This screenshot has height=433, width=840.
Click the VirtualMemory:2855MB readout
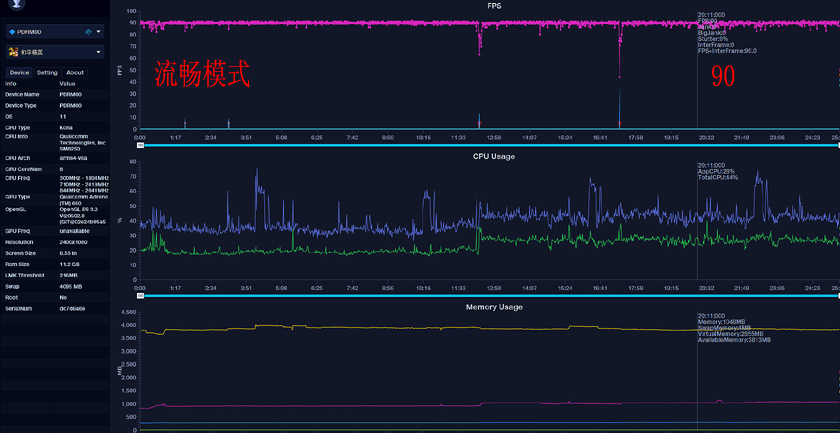click(730, 334)
